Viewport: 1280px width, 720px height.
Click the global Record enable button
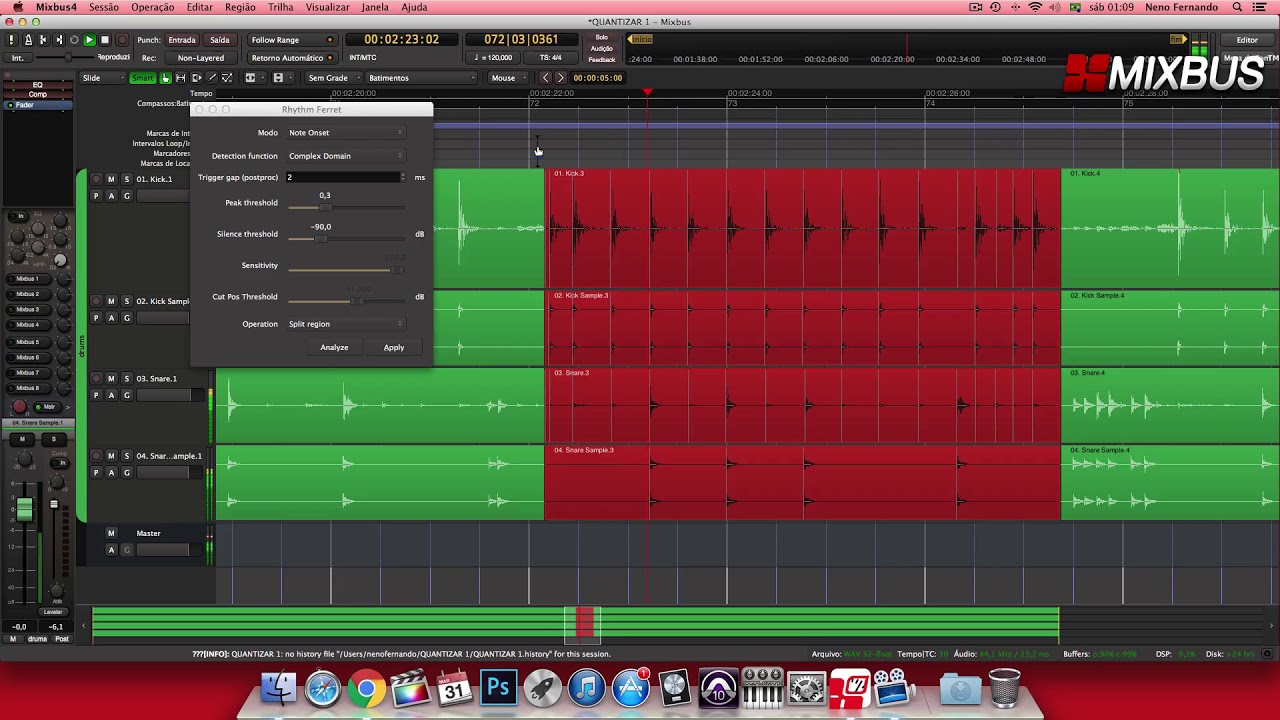pos(122,40)
